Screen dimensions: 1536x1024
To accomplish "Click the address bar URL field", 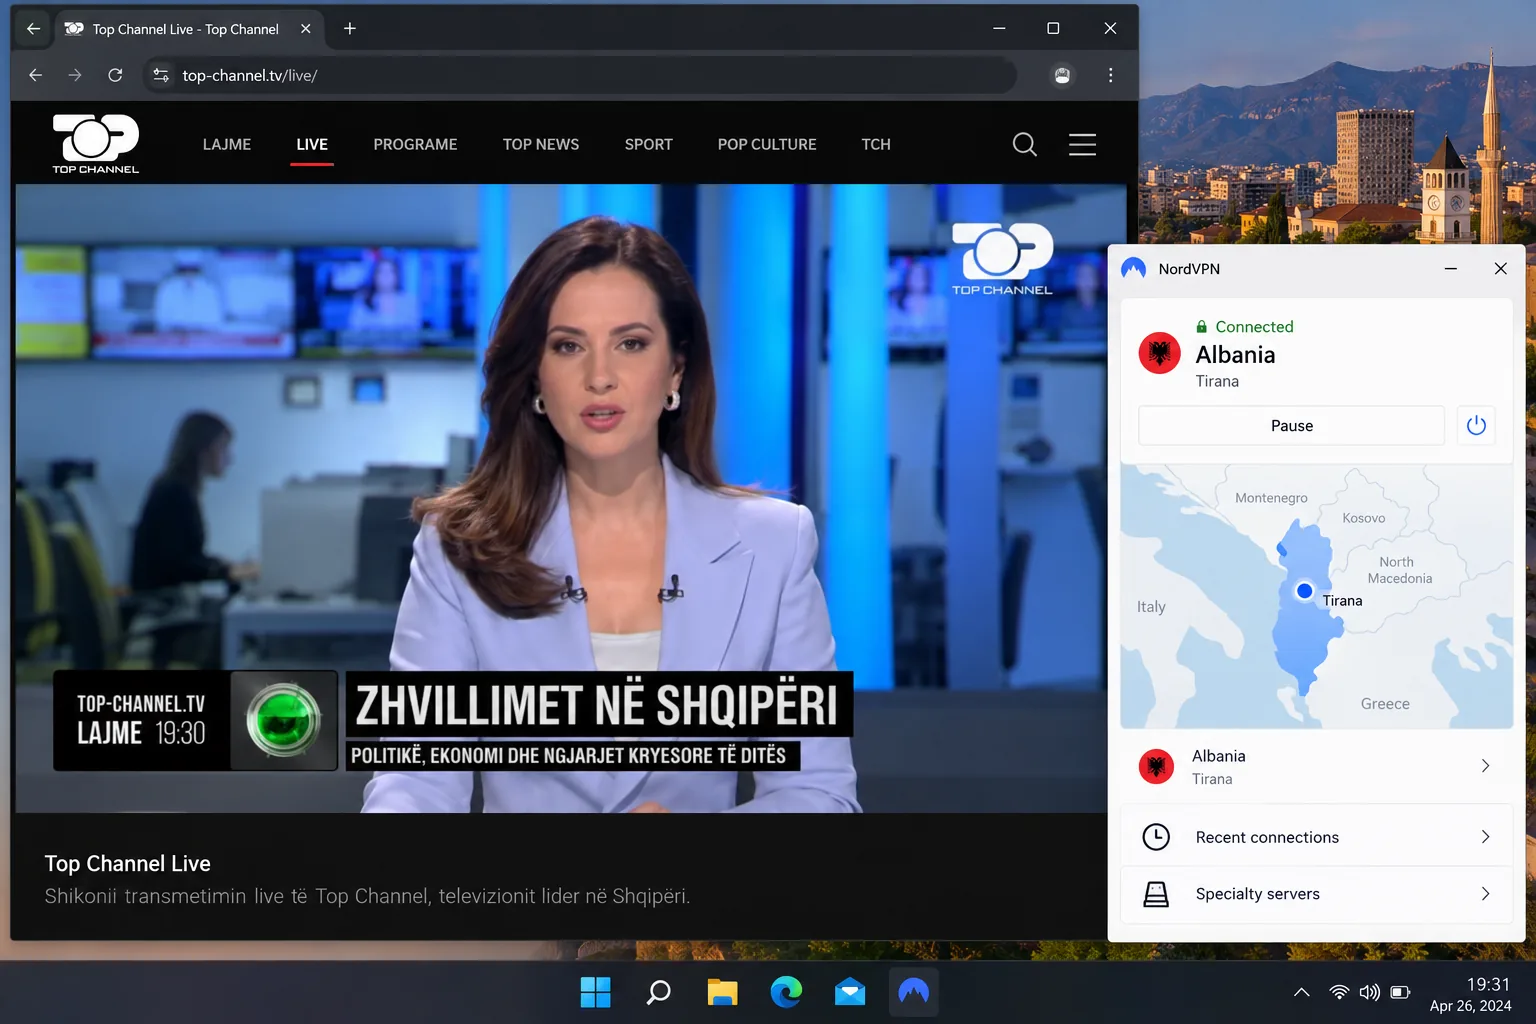I will click(580, 75).
